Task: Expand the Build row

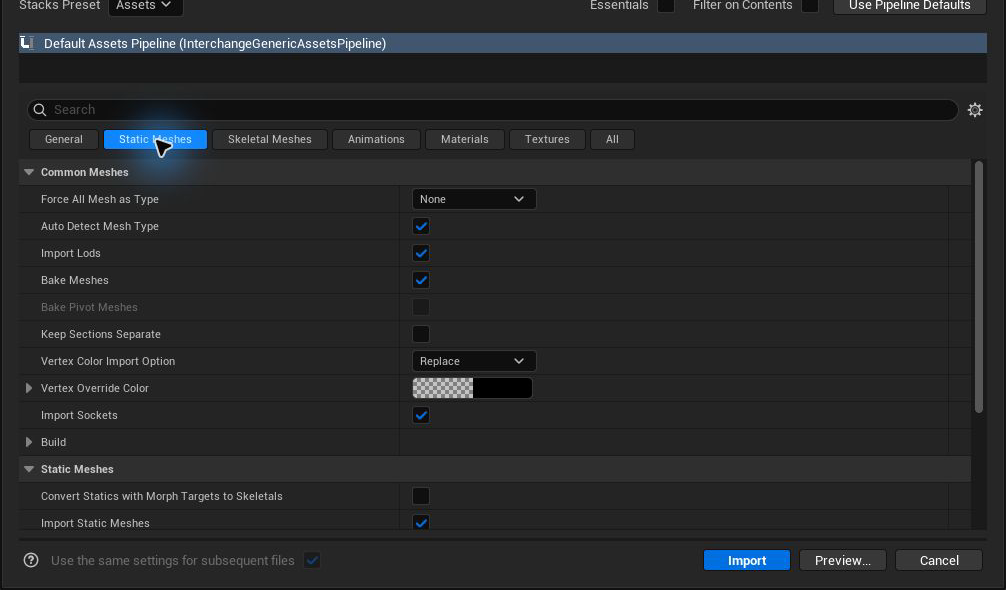Action: (x=29, y=442)
